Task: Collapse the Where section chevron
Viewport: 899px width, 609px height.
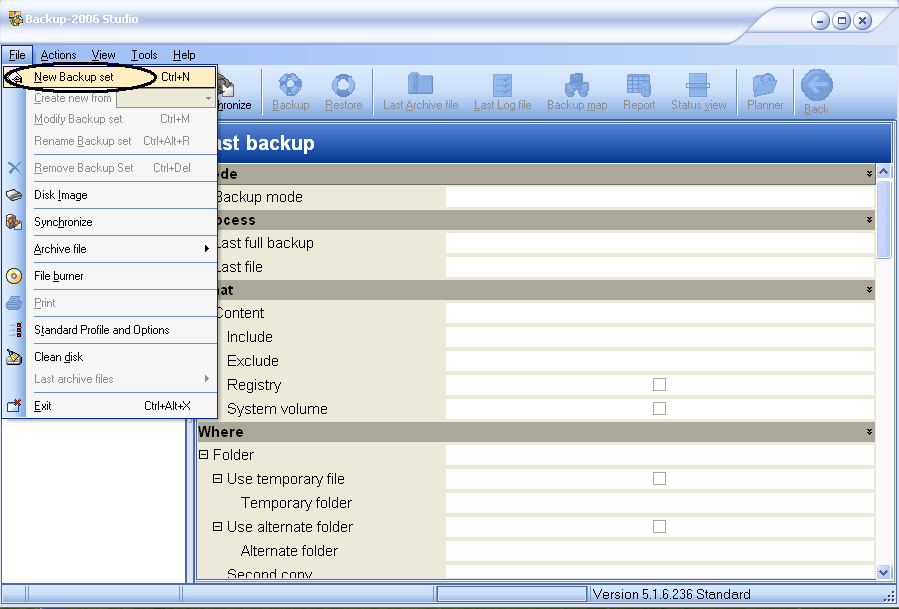Action: (869, 432)
